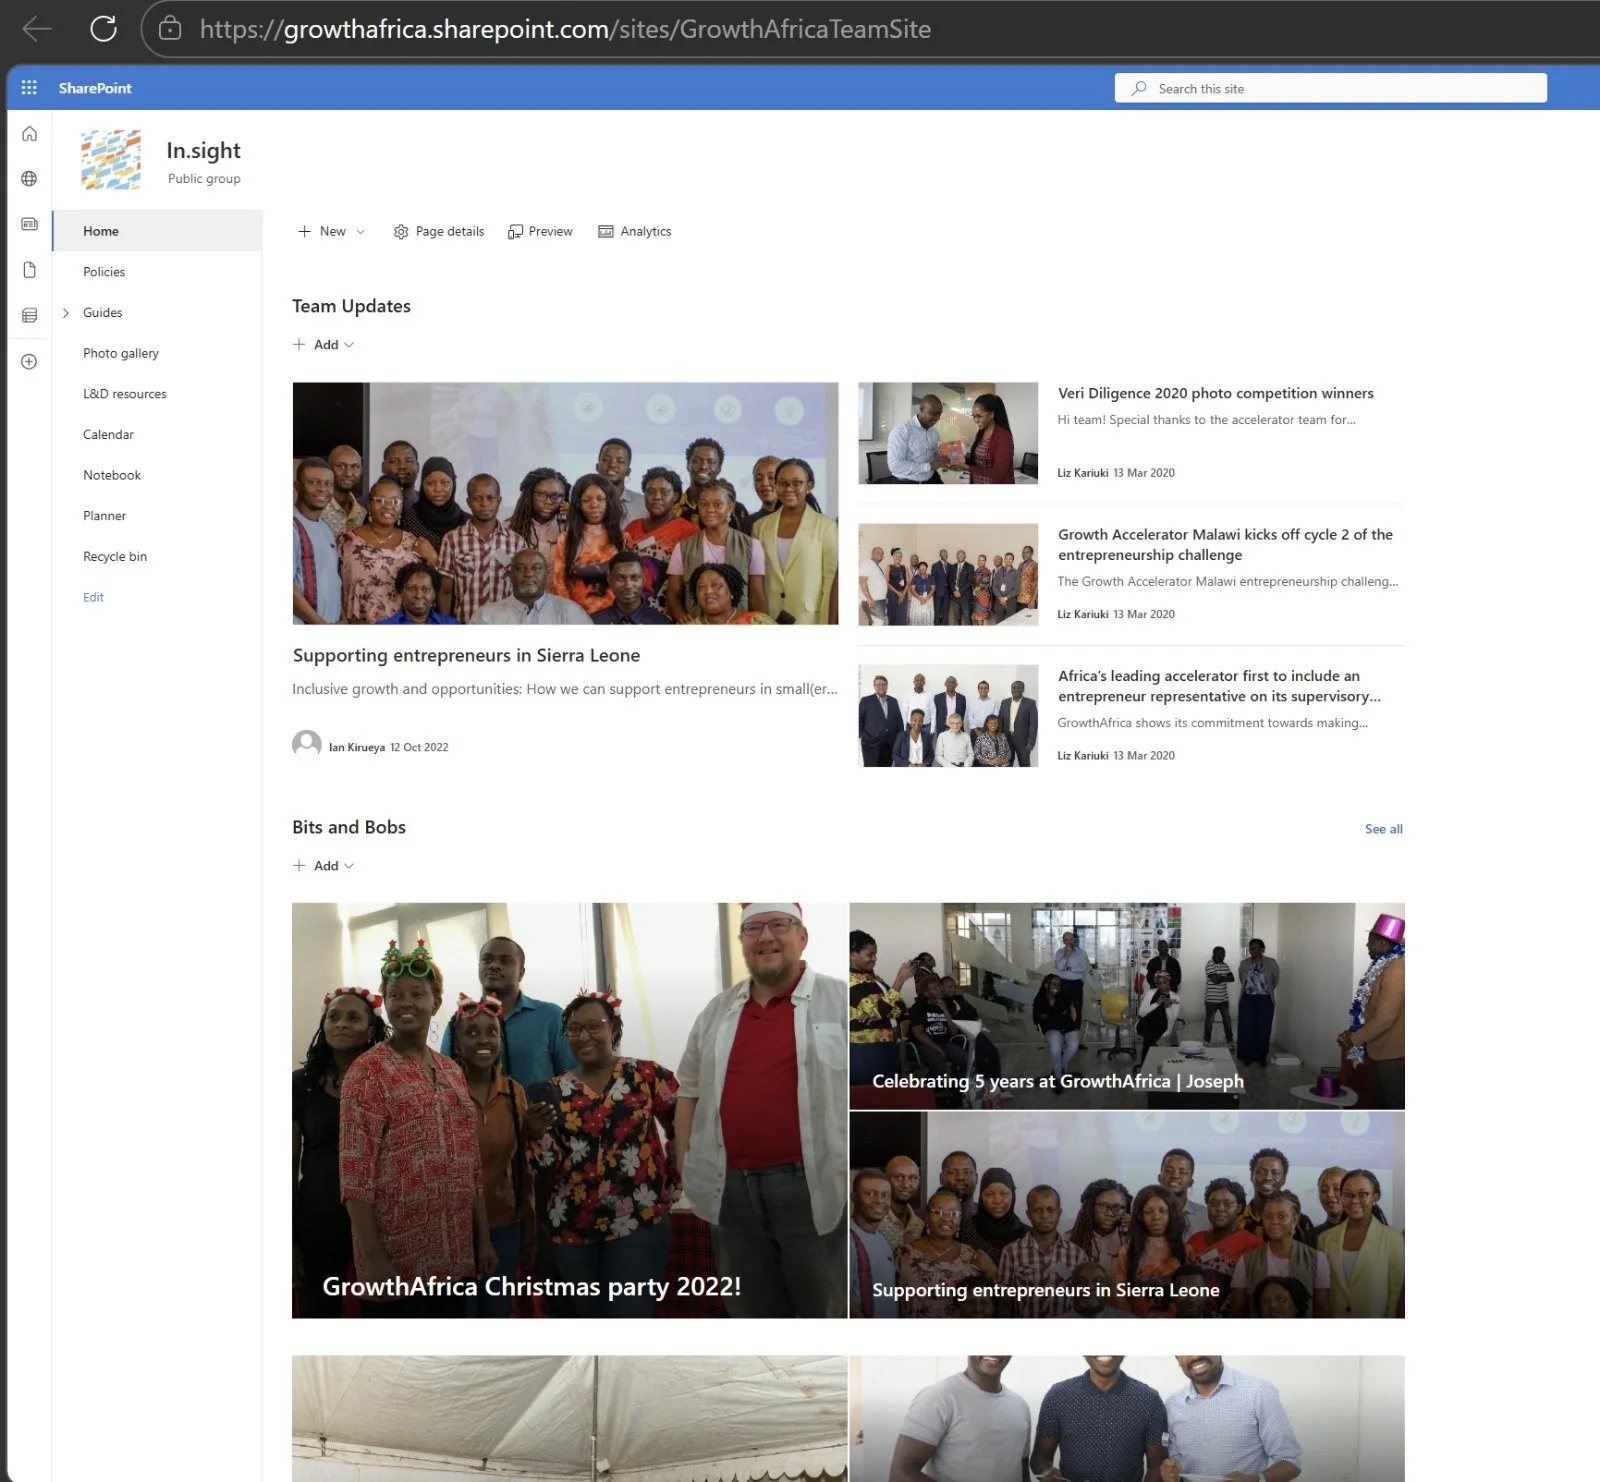Click the Page details gear icon
This screenshot has height=1482, width=1600.
click(401, 232)
